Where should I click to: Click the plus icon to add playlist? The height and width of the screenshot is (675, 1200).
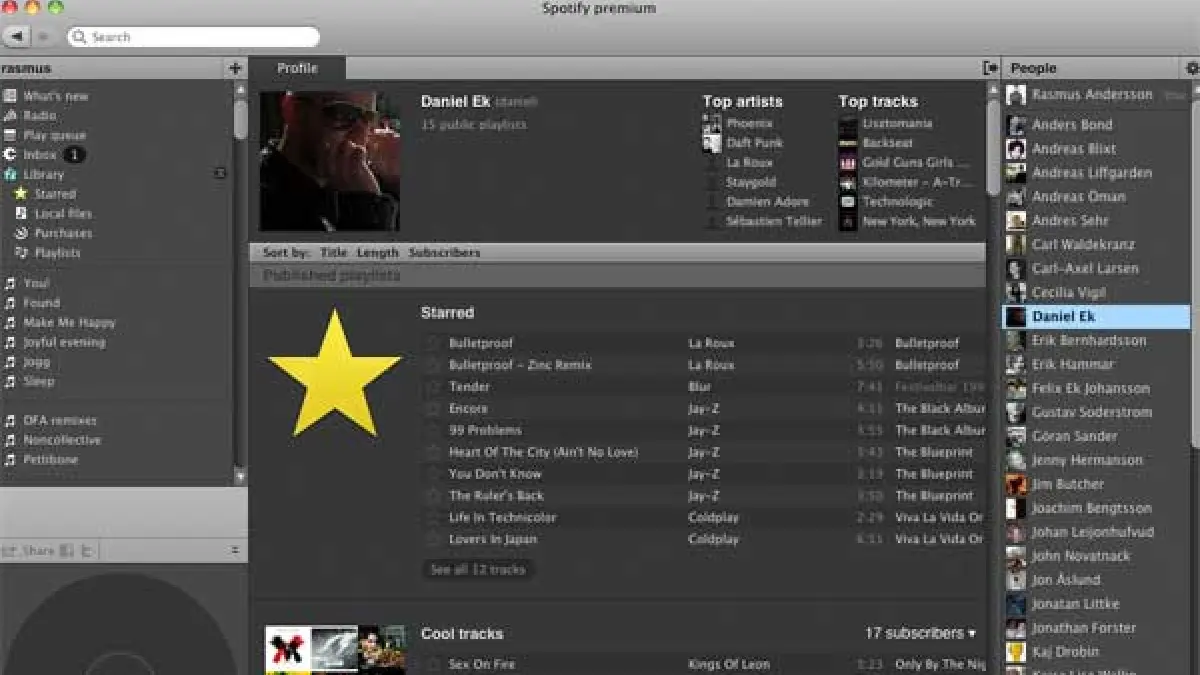coord(235,68)
